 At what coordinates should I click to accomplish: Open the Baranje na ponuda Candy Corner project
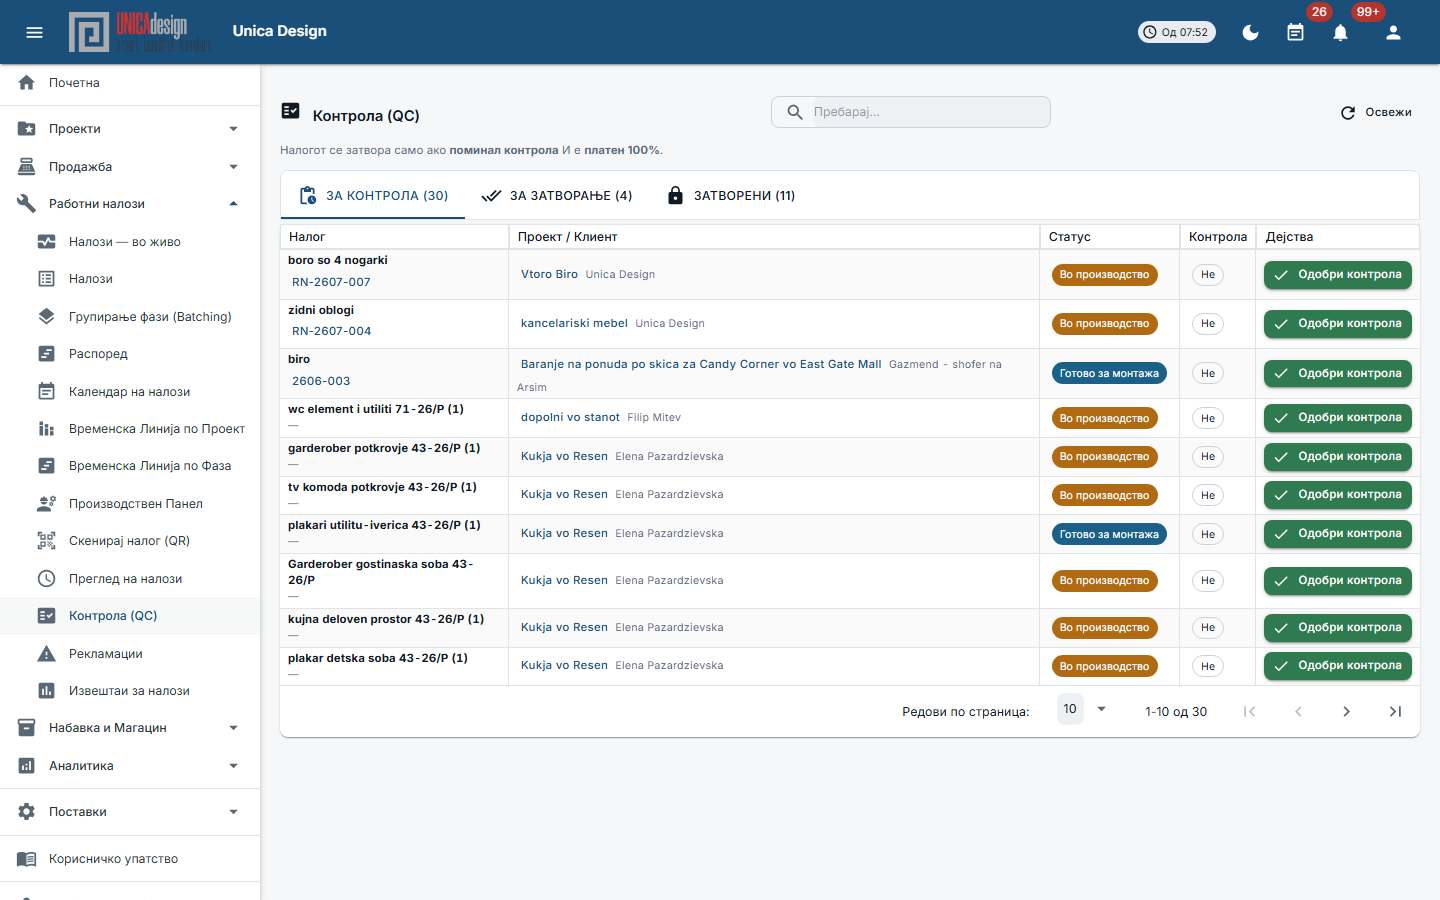coord(701,364)
